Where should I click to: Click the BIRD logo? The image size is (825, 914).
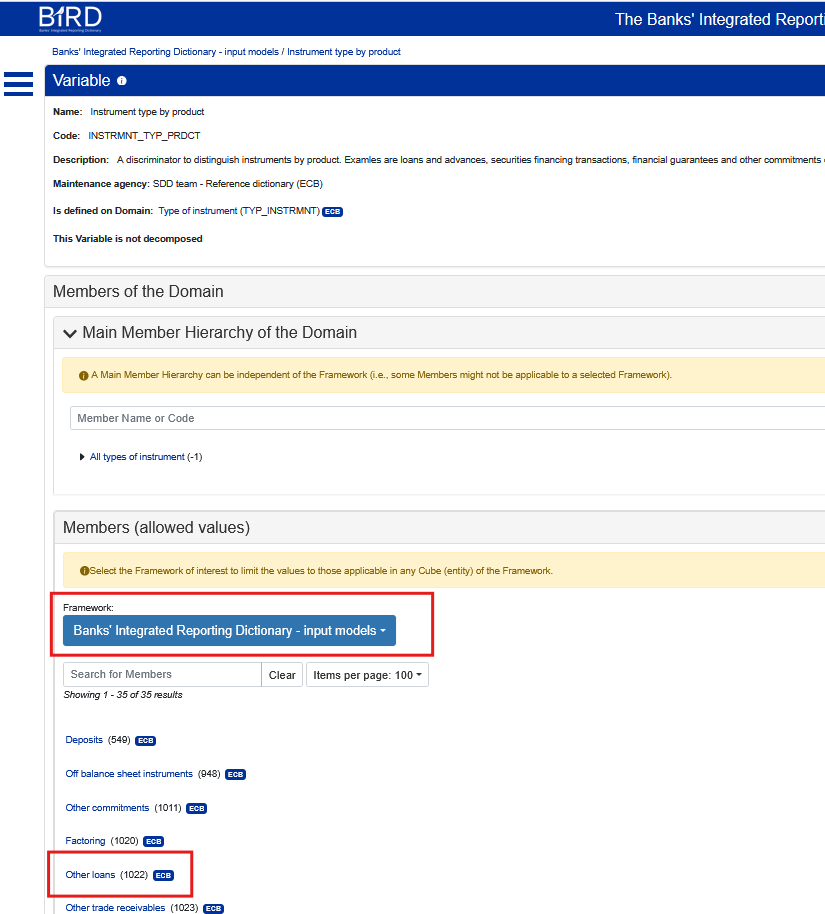point(70,19)
